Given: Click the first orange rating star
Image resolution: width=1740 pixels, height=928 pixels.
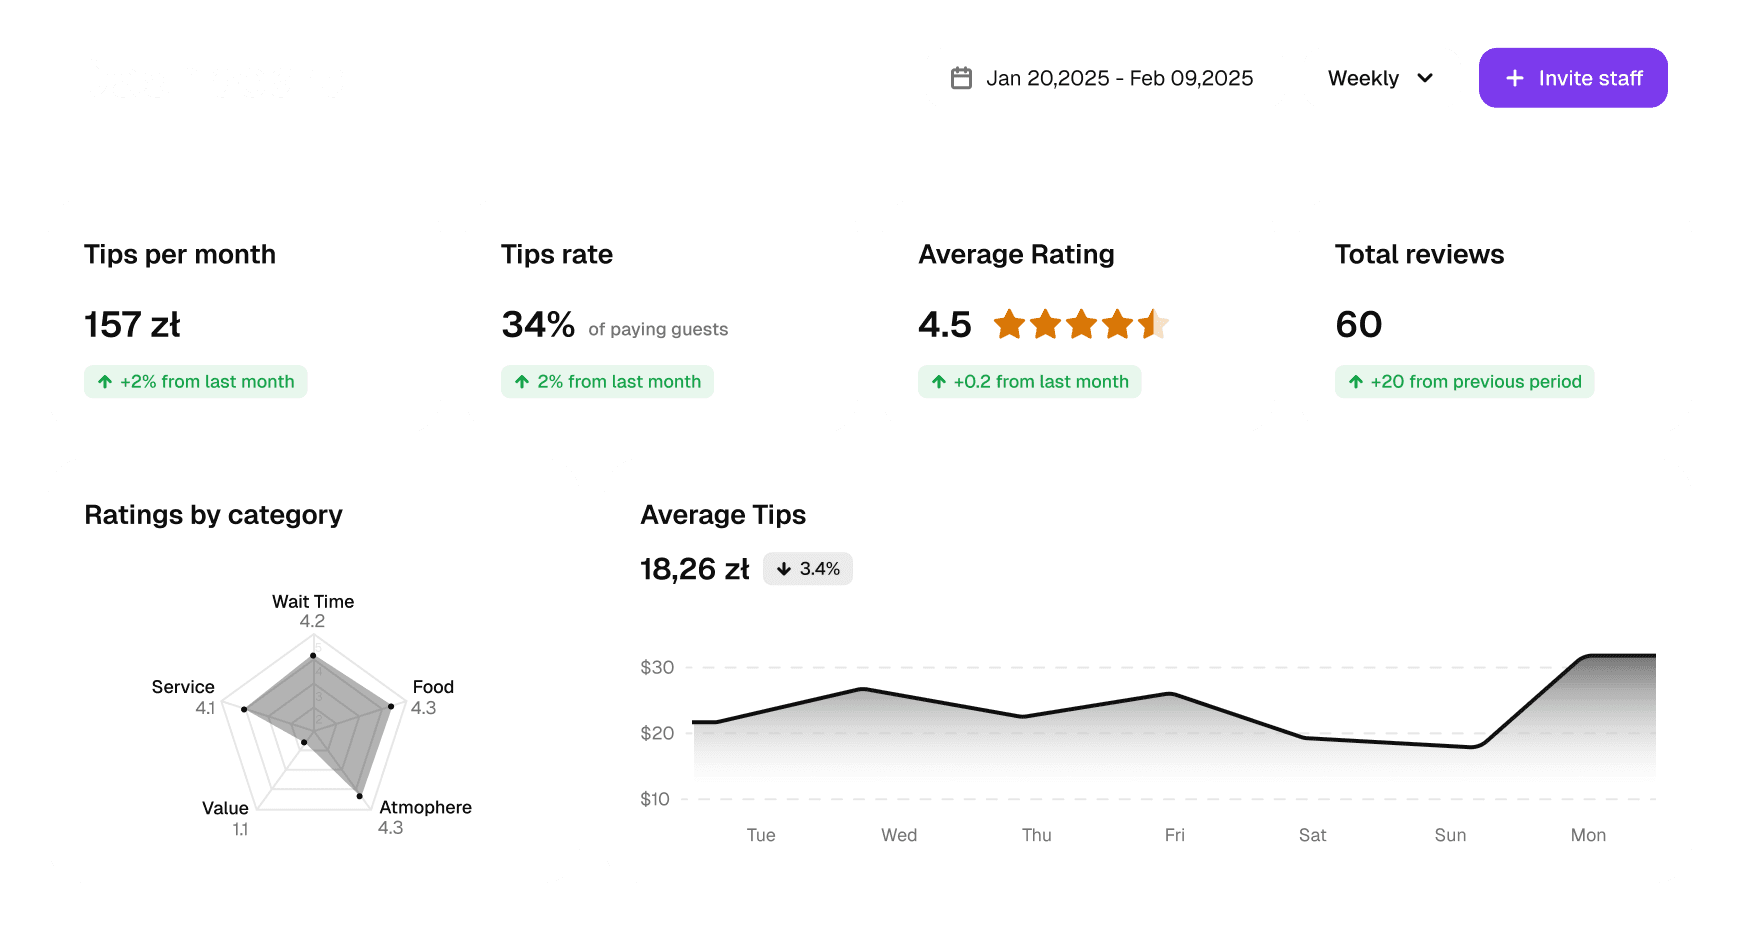Looking at the screenshot, I should point(1009,324).
